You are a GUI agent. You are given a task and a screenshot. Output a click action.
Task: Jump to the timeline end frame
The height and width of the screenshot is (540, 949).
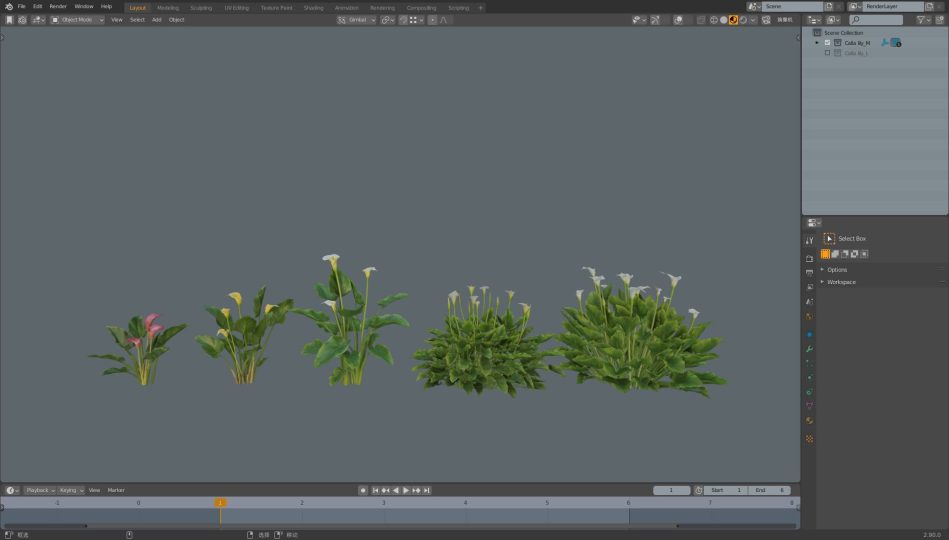pos(427,490)
